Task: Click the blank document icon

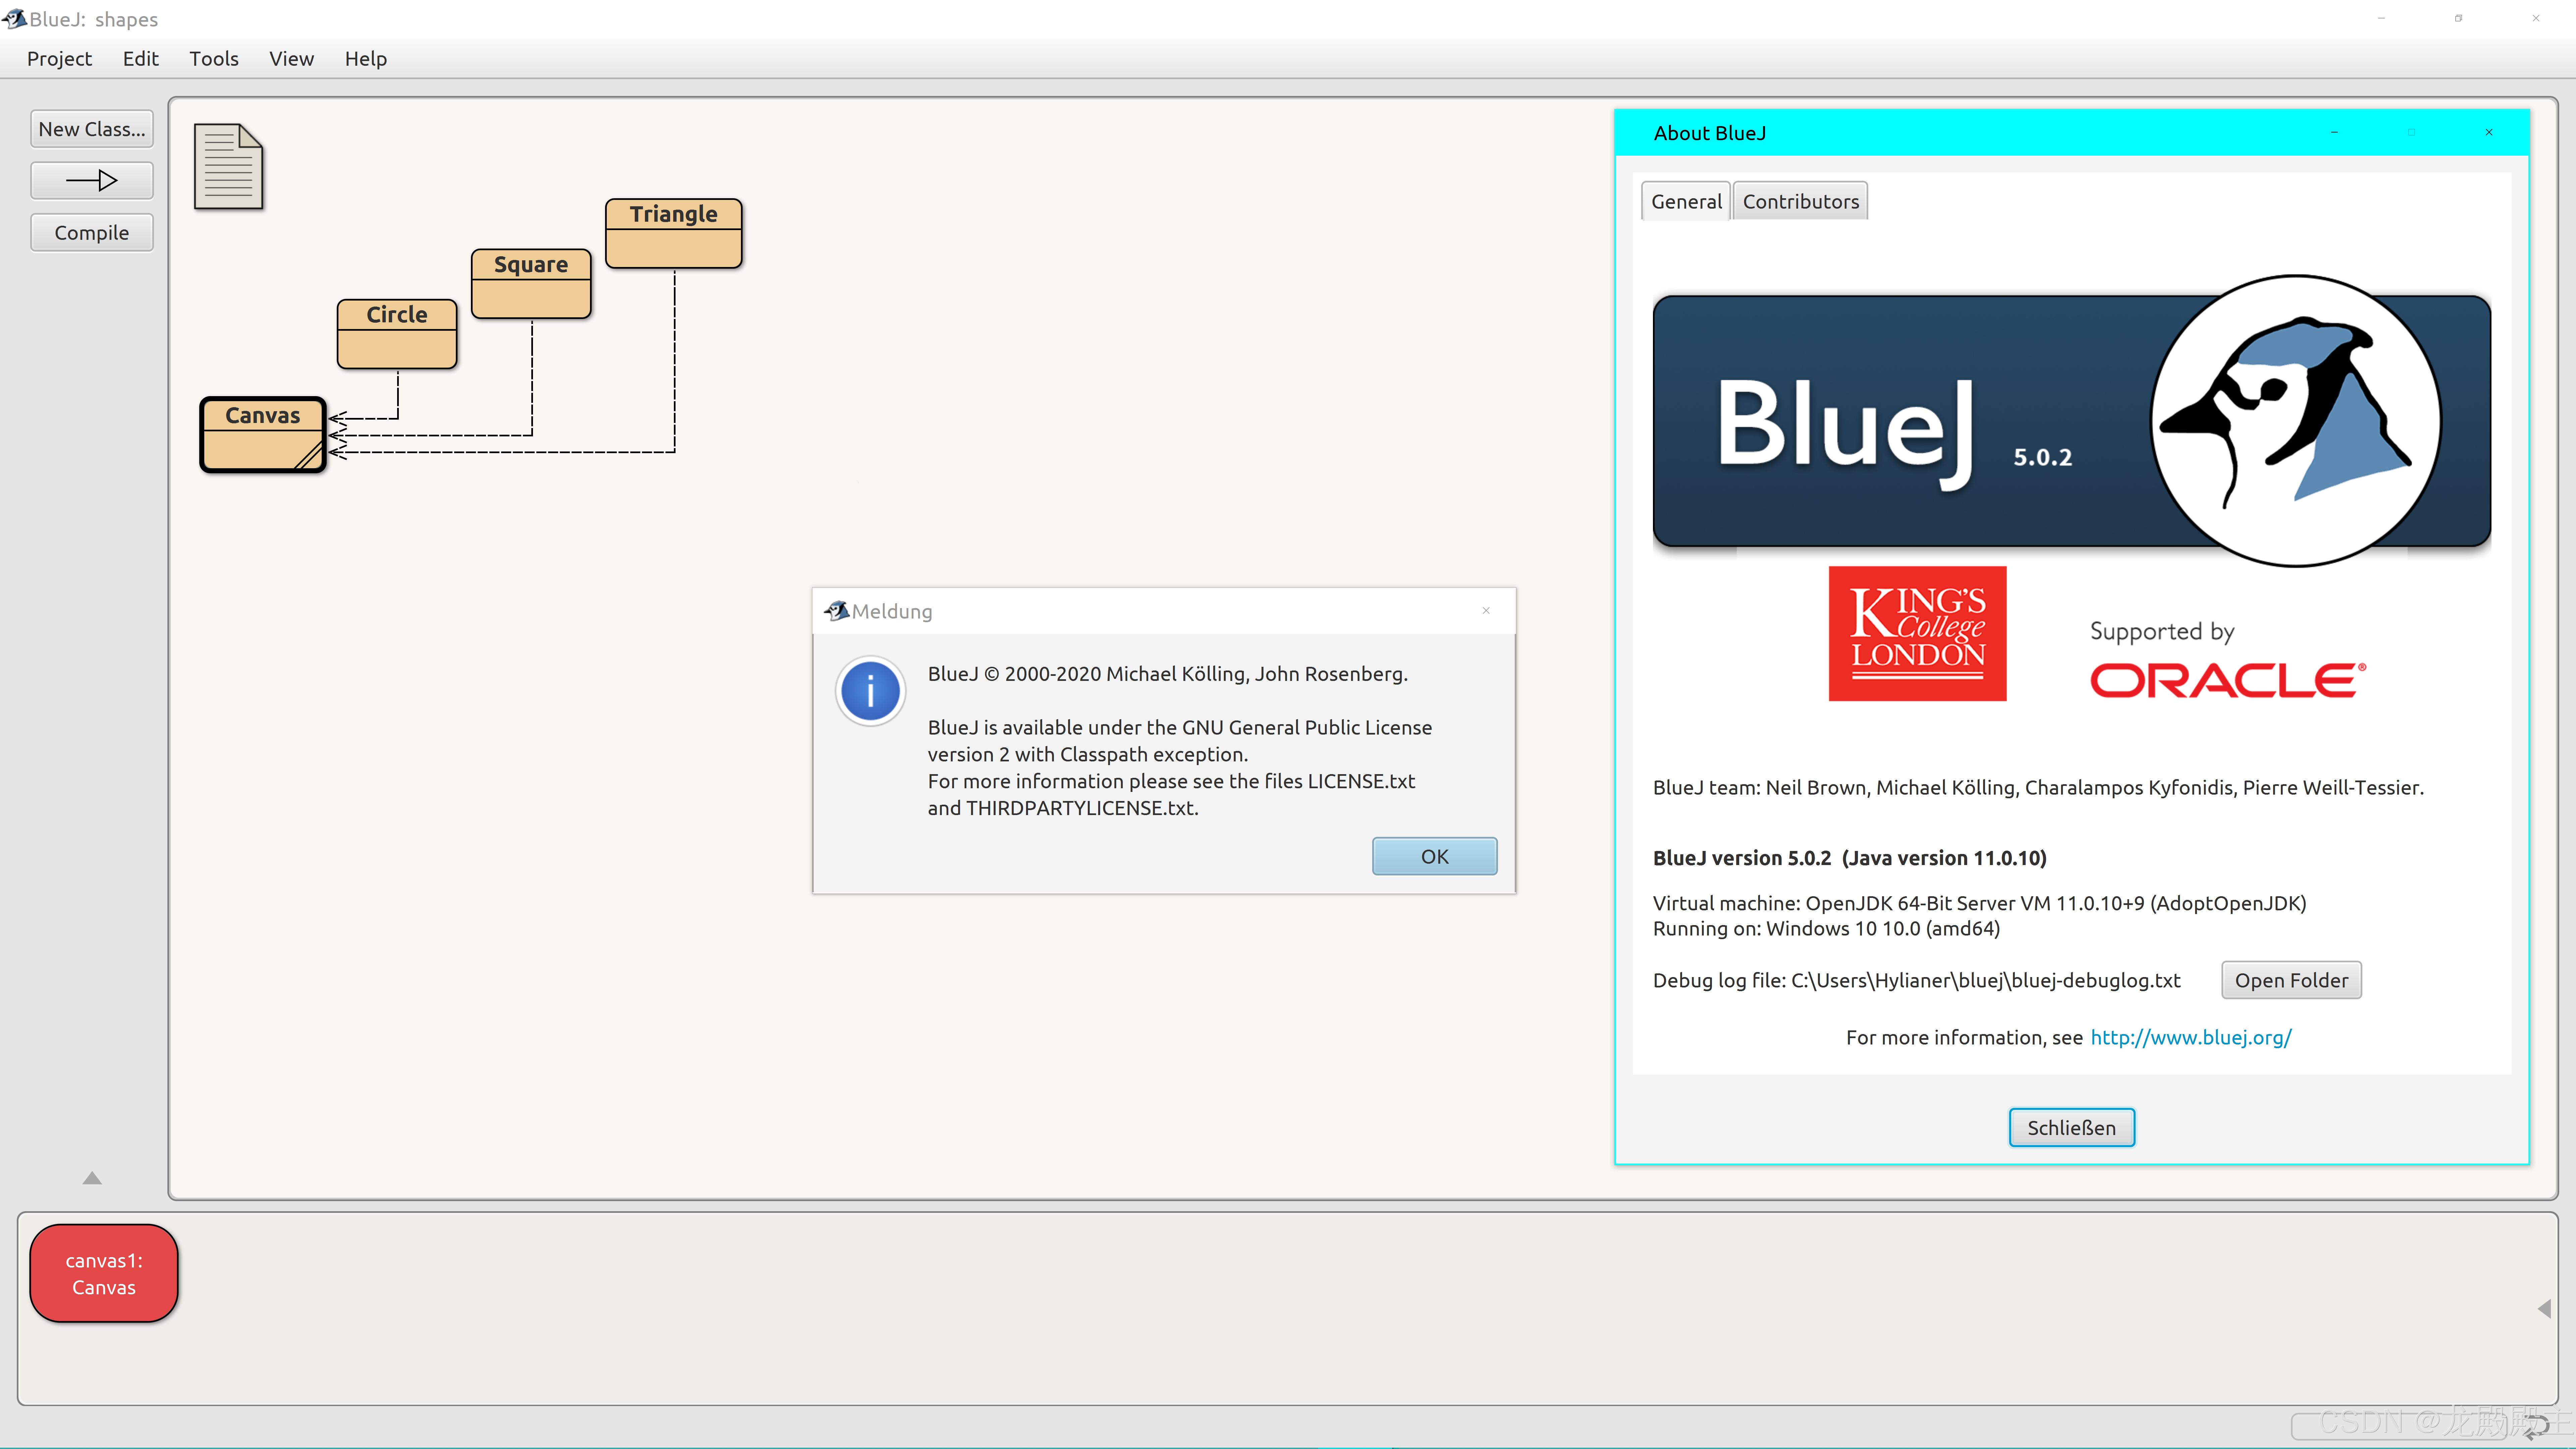Action: [226, 165]
